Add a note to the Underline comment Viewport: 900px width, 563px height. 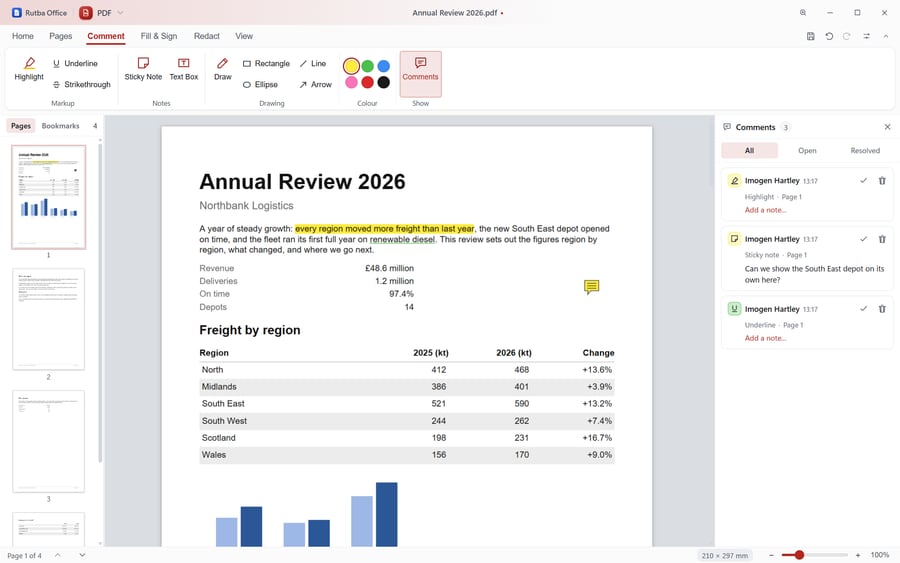pyautogui.click(x=765, y=338)
